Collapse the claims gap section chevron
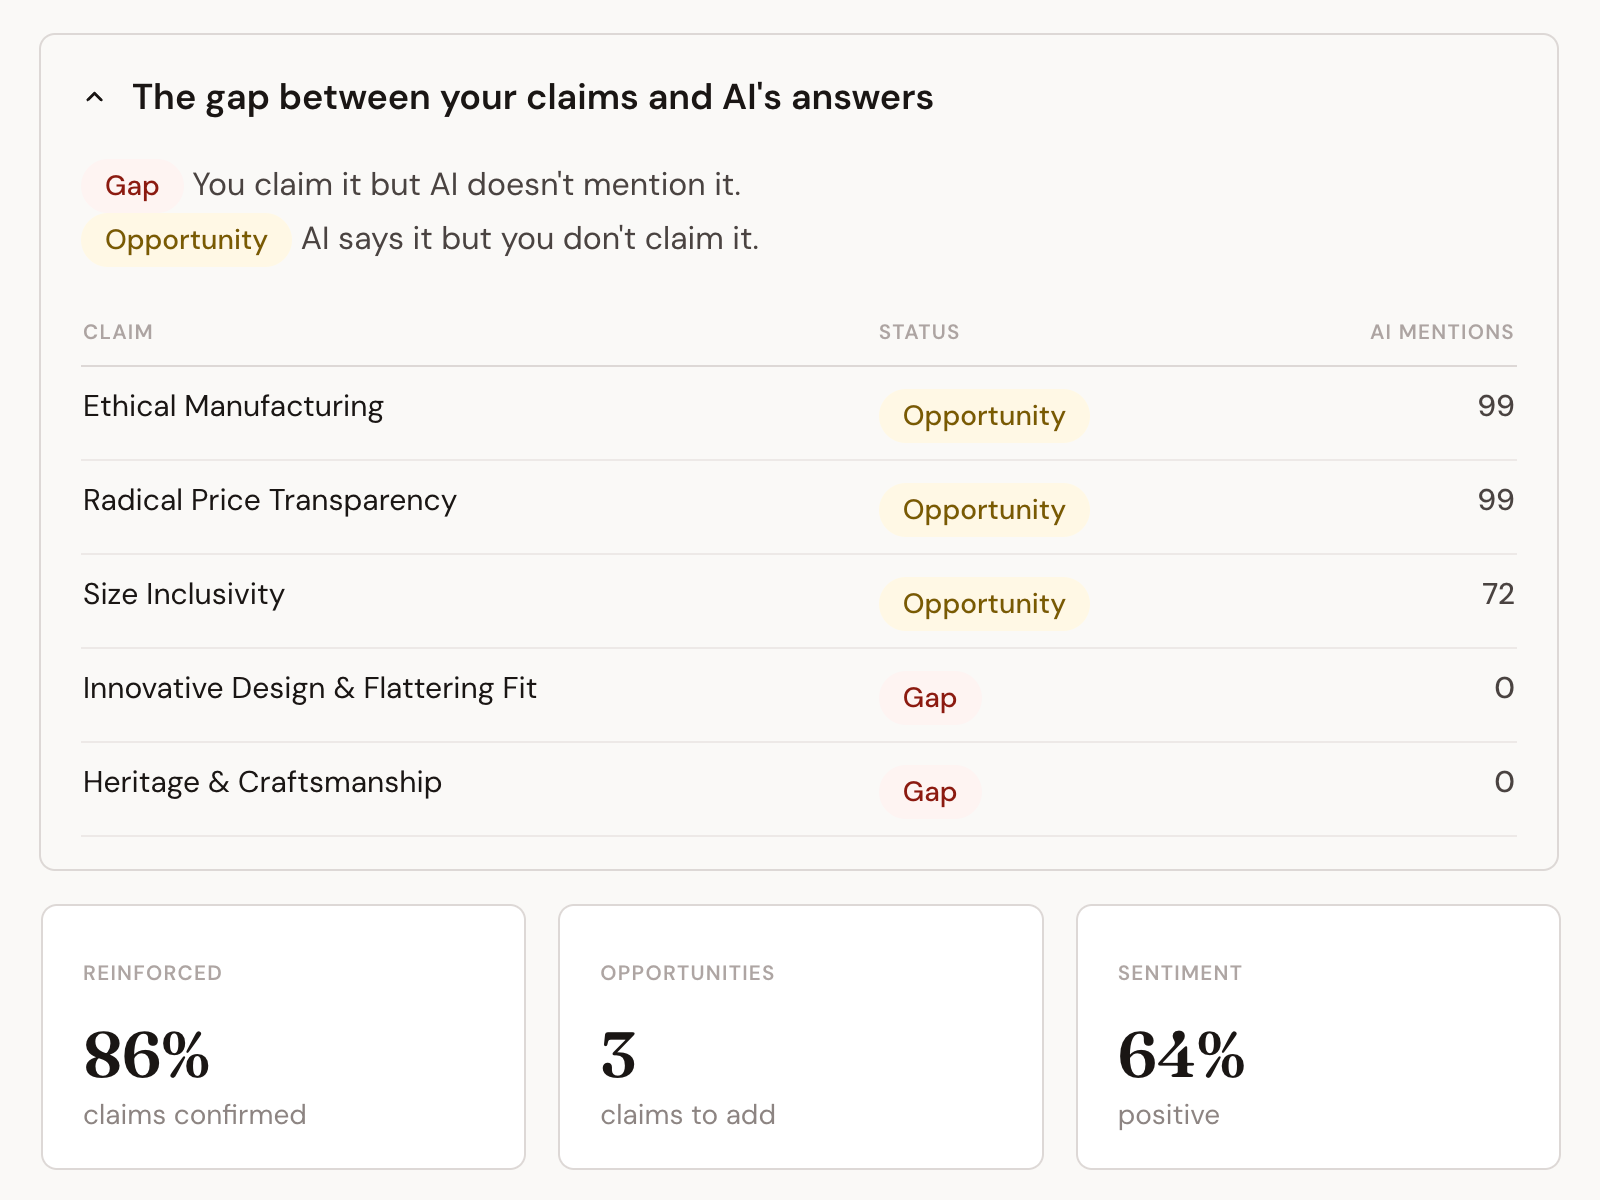Viewport: 1600px width, 1200px height. (95, 98)
